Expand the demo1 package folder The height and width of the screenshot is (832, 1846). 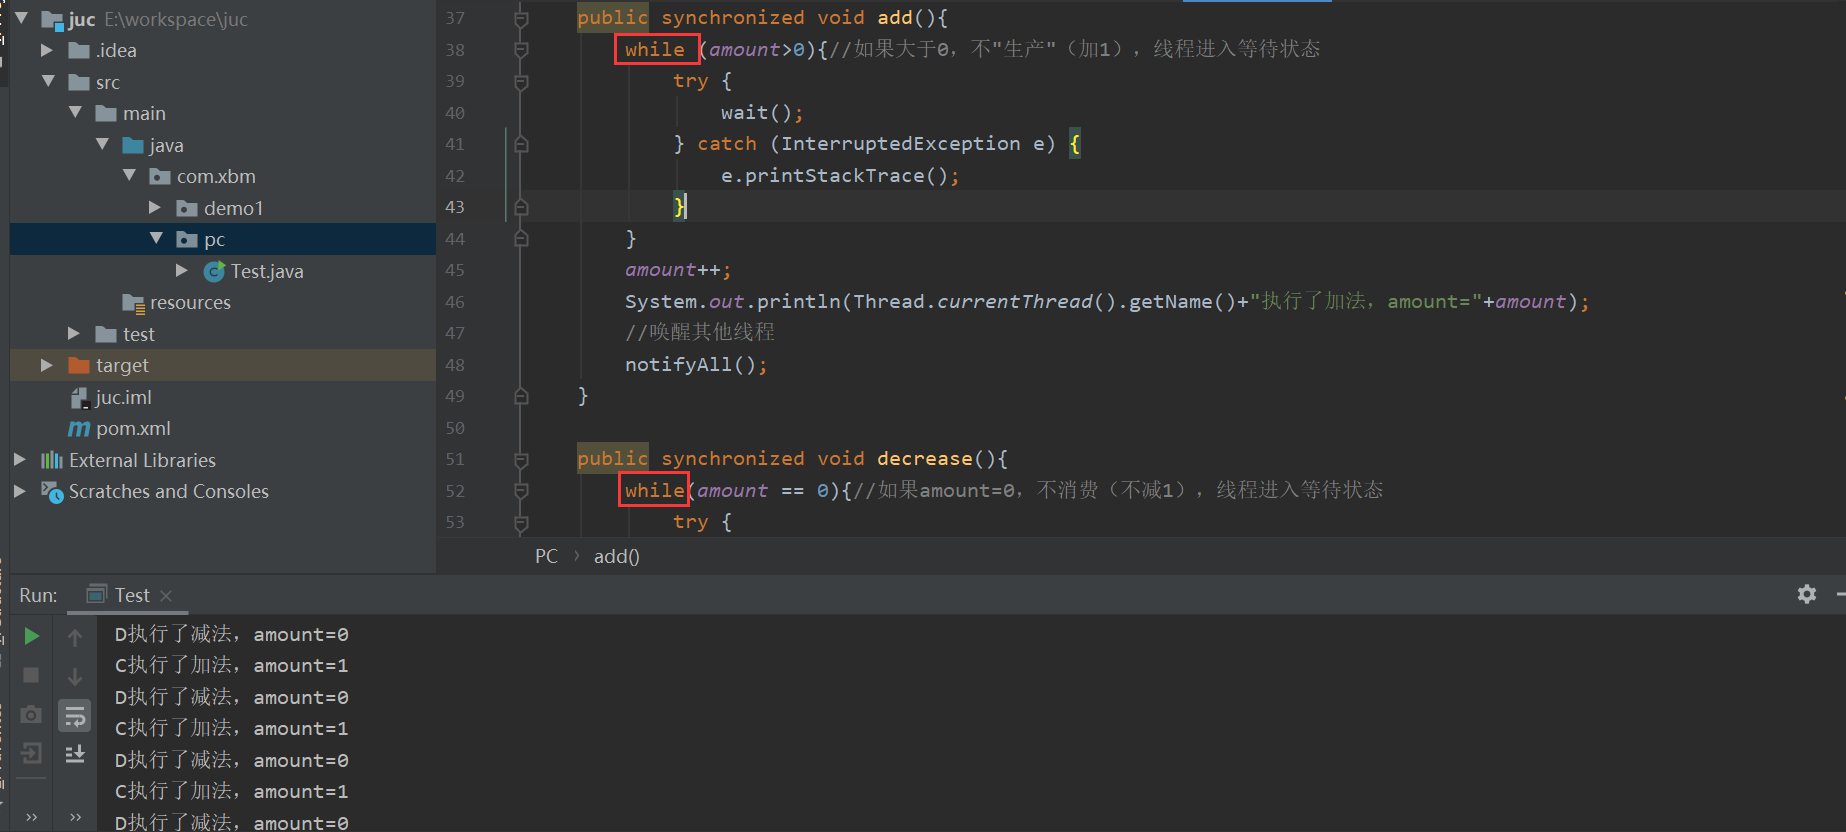click(x=155, y=208)
